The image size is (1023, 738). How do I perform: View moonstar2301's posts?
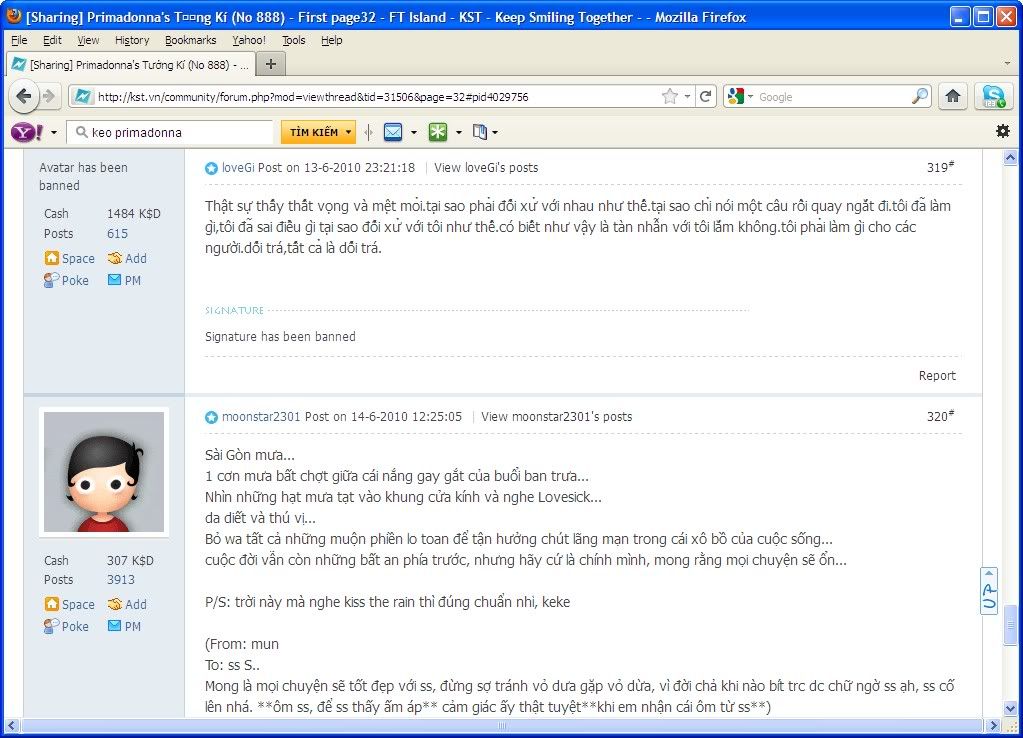pos(557,416)
